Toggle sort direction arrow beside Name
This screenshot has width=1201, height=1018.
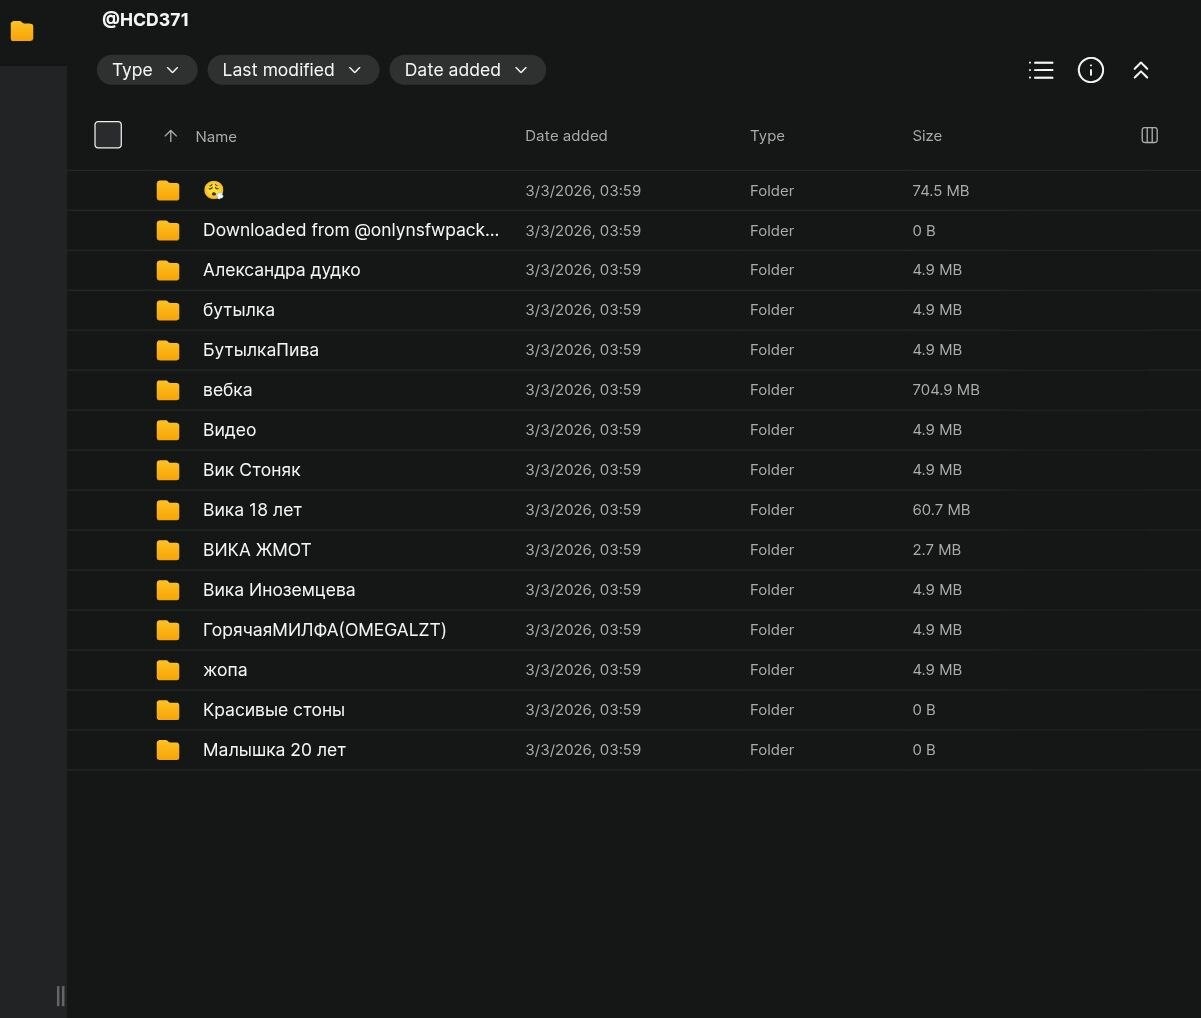click(x=170, y=136)
